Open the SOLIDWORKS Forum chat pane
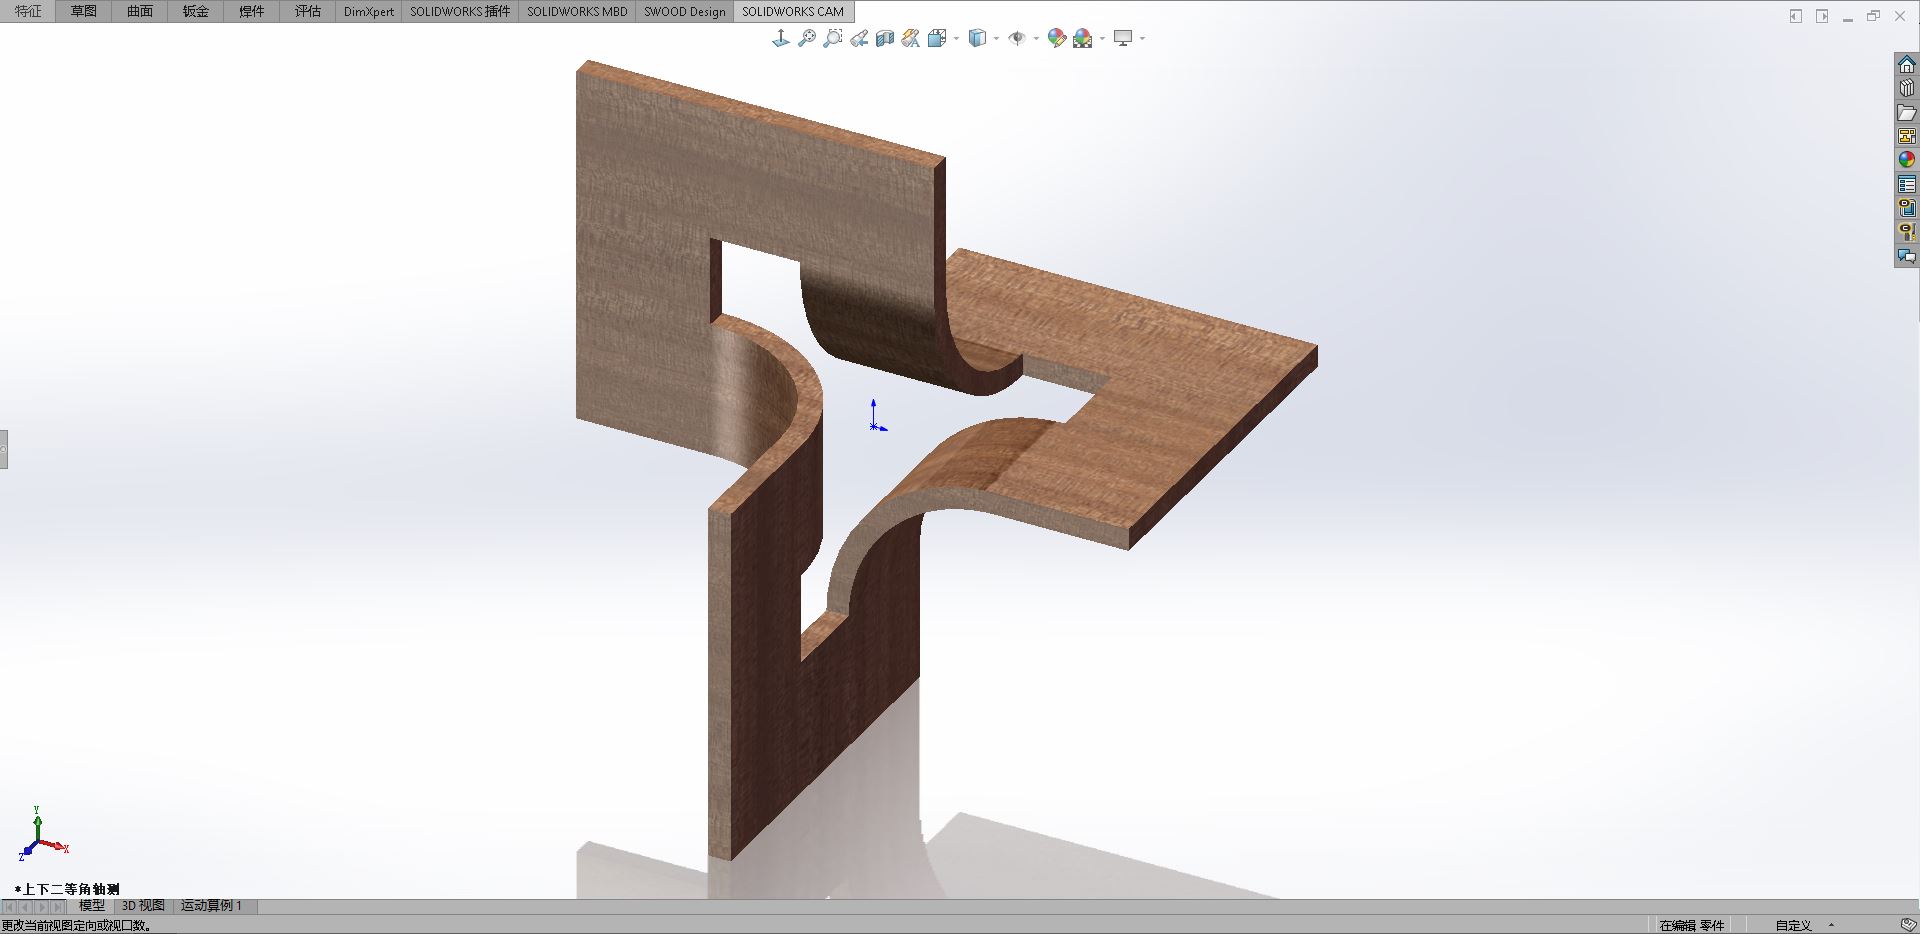Viewport: 1920px width, 934px height. [1907, 256]
